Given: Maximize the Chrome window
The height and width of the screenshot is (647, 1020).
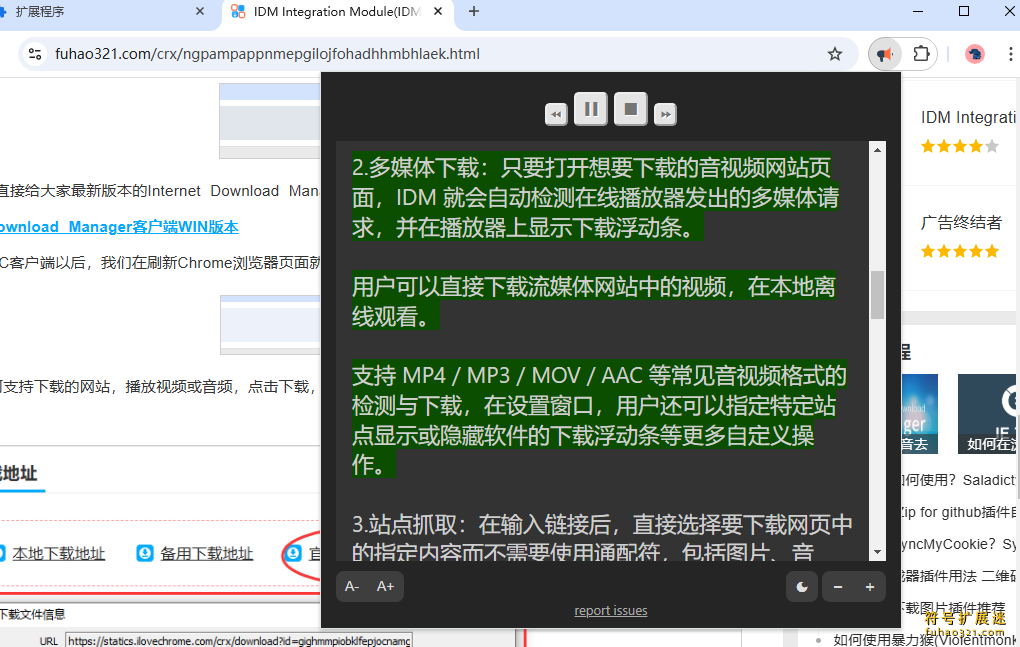Looking at the screenshot, I should (964, 11).
